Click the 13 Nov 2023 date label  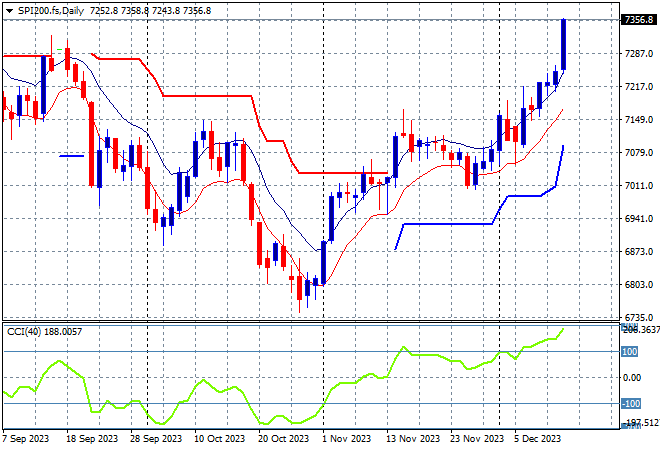click(413, 438)
